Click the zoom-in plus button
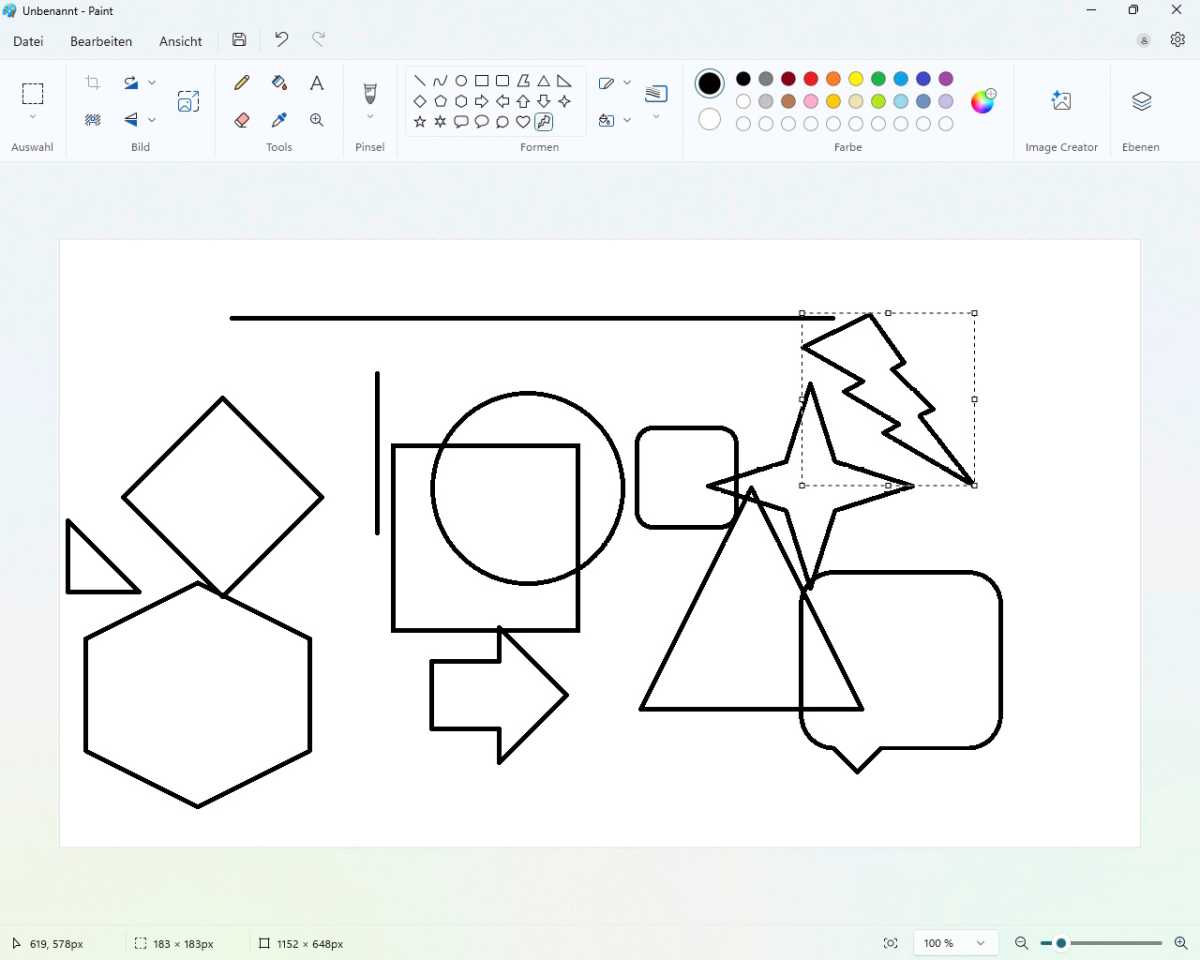The height and width of the screenshot is (960, 1200). click(1180, 943)
